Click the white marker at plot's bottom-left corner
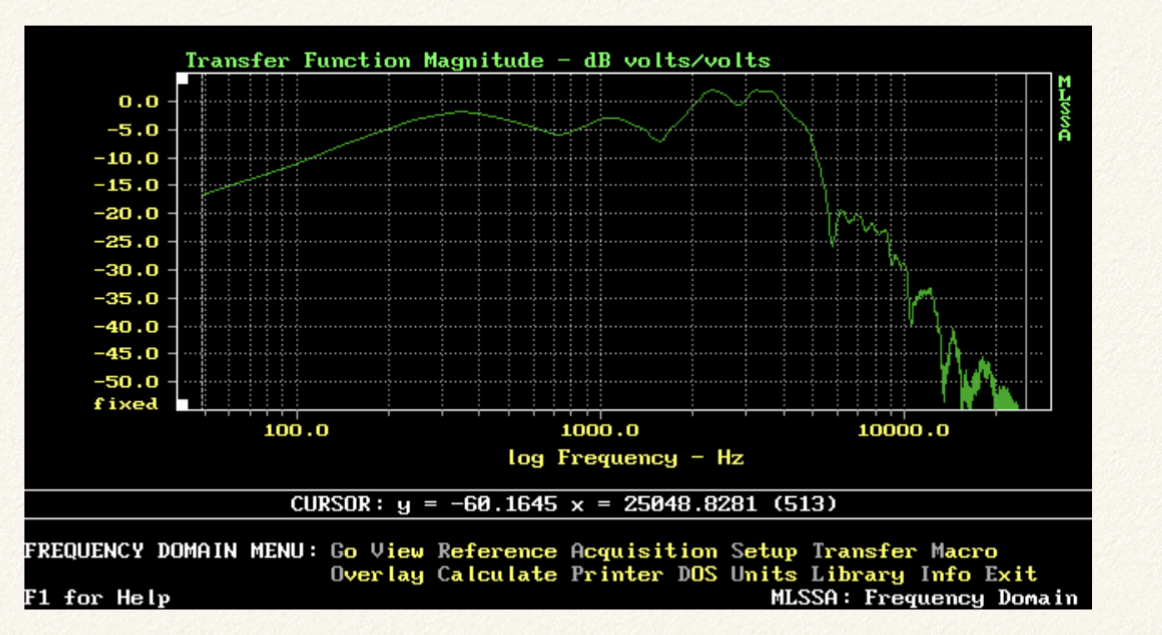Viewport: 1162px width, 635px height. pyautogui.click(x=182, y=404)
